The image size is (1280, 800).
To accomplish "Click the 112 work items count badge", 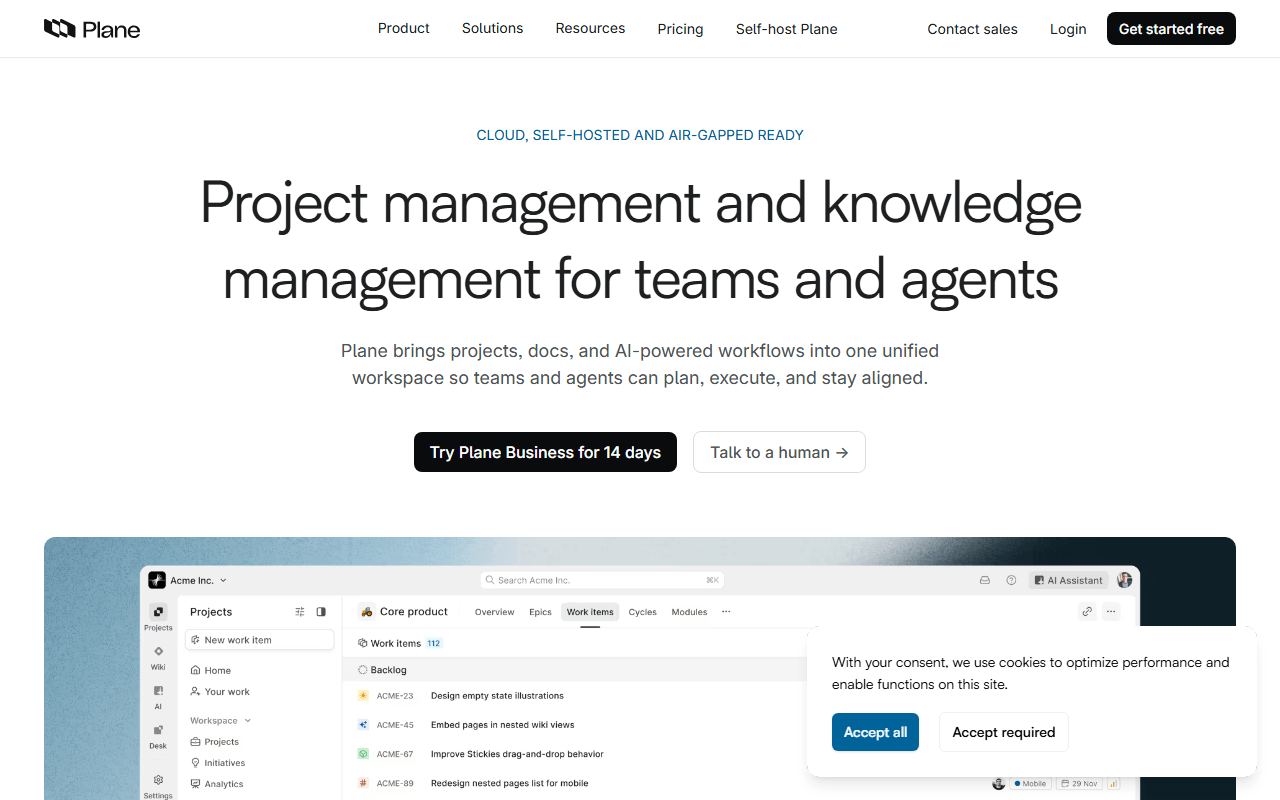I will pos(434,643).
